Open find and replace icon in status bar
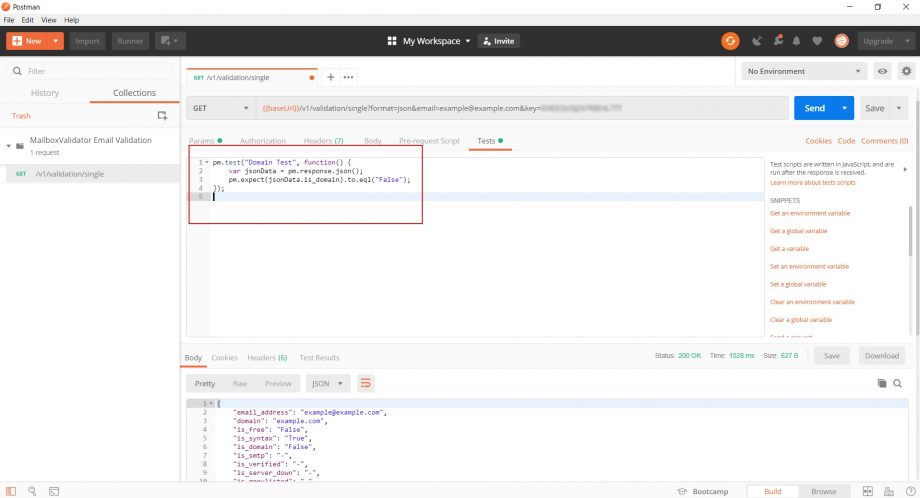 (32, 491)
